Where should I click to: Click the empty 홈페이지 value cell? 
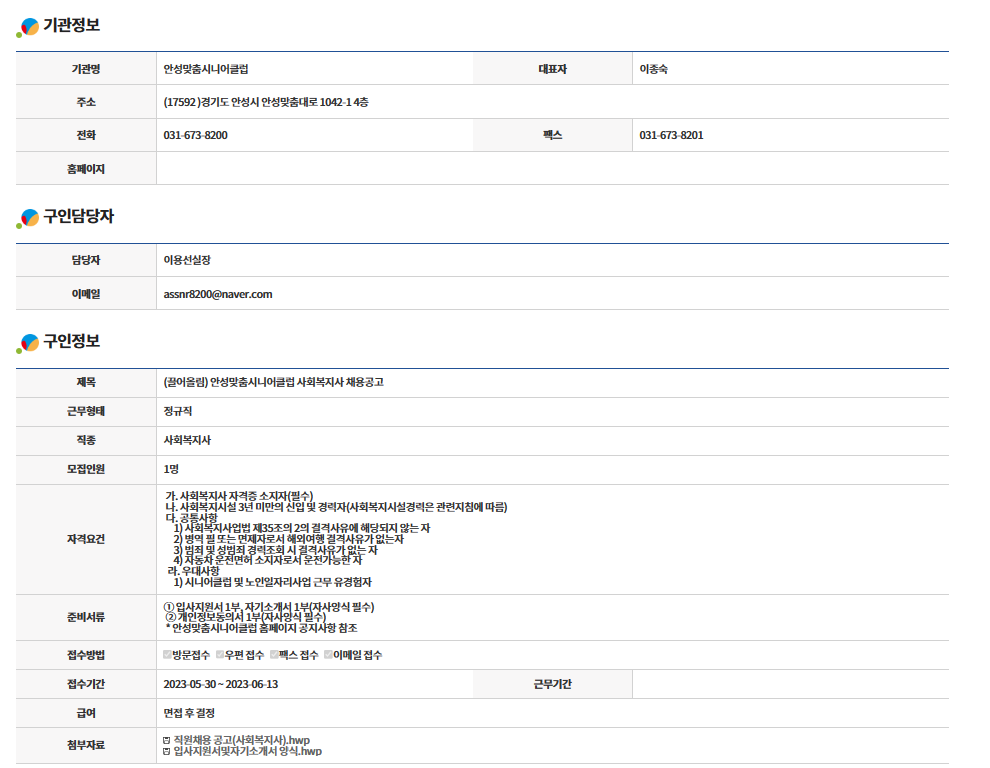click(552, 169)
